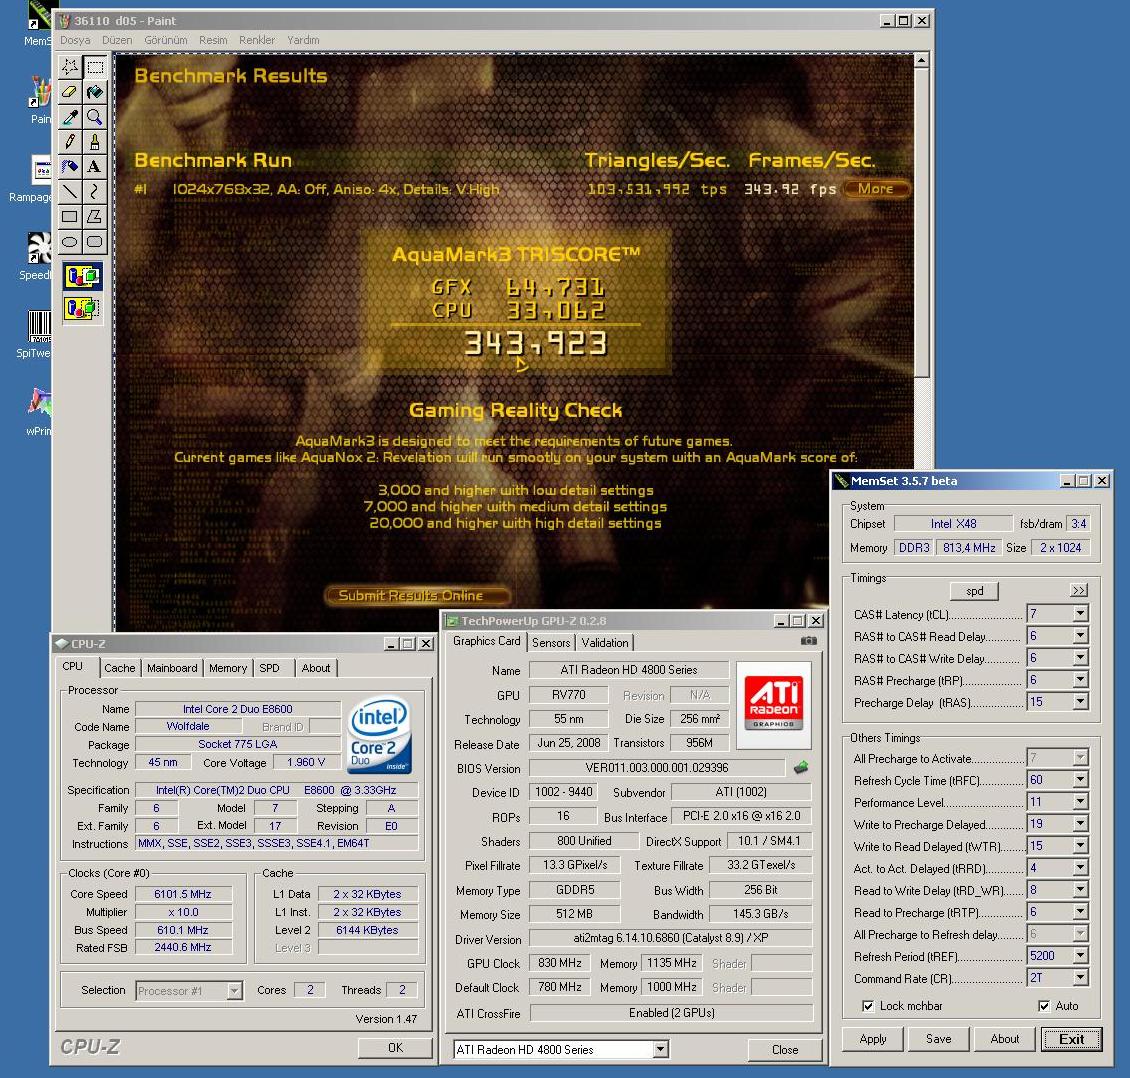Open the Dosya menu in Paint
The width and height of the screenshot is (1130, 1078).
pos(75,40)
